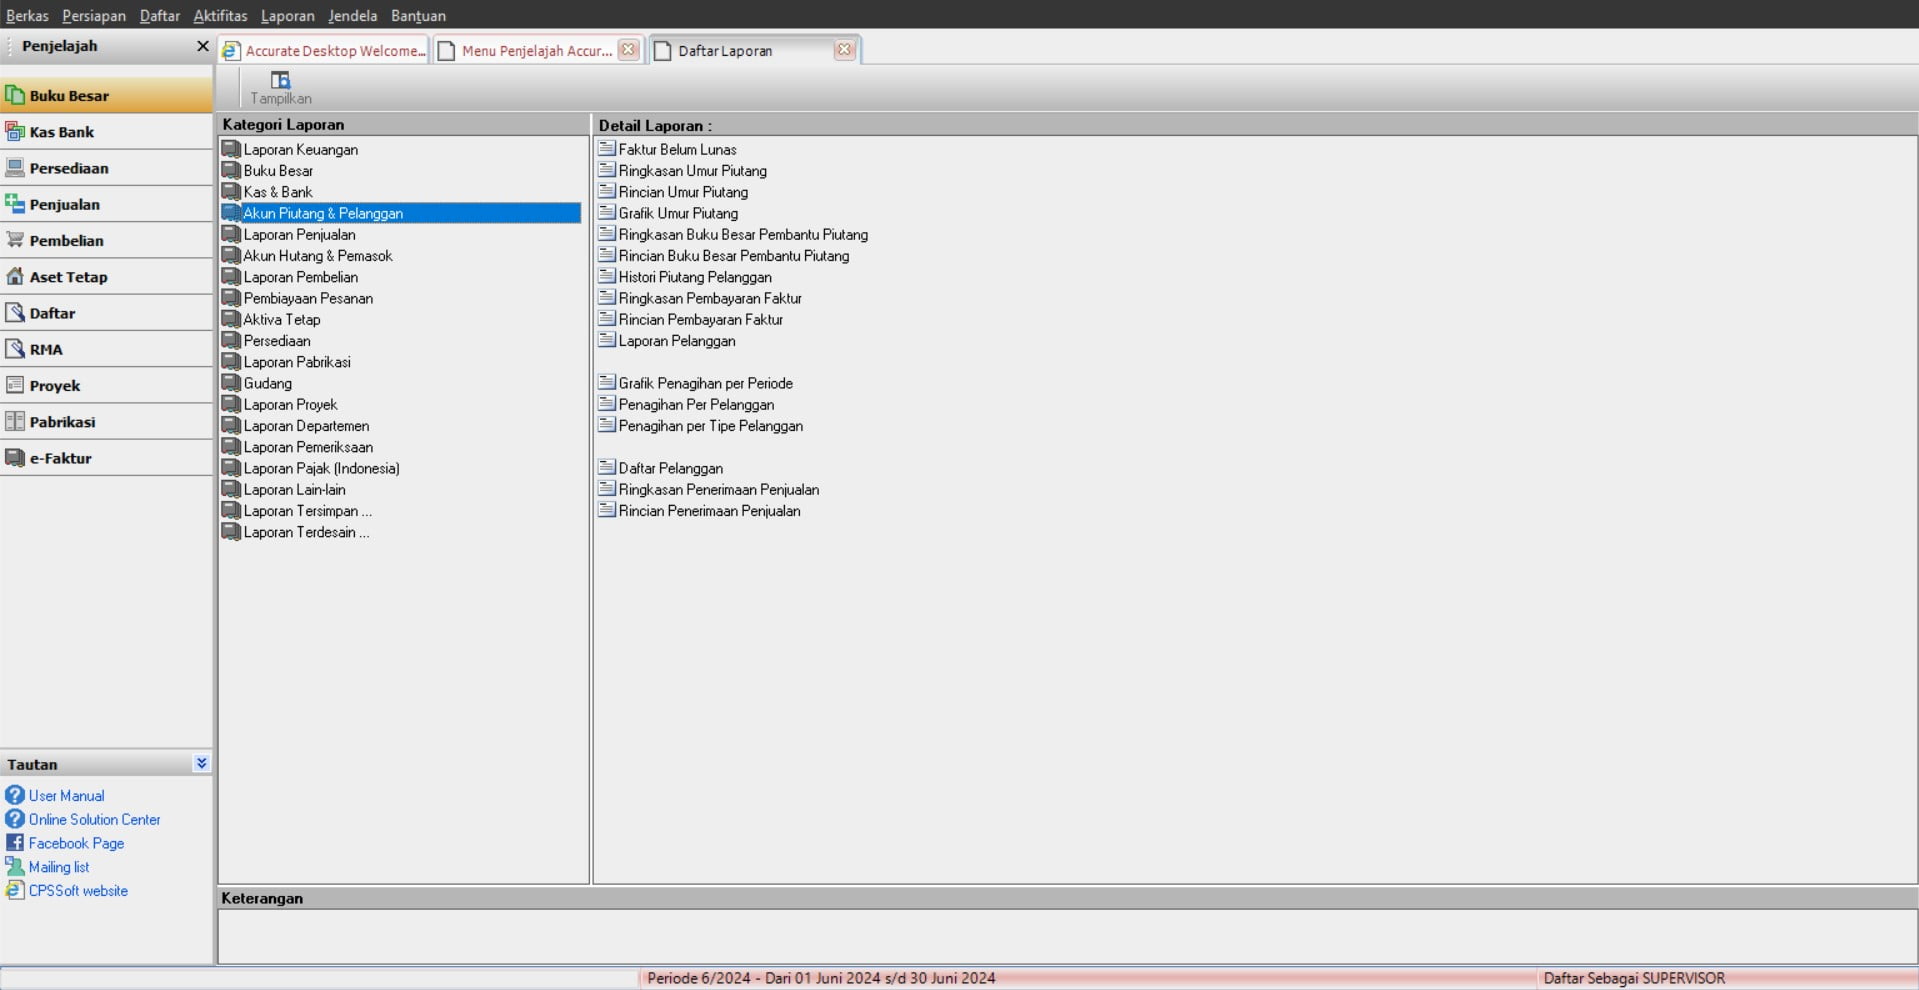Select Laporan Keuangan report category
This screenshot has height=990, width=1919.
click(300, 150)
